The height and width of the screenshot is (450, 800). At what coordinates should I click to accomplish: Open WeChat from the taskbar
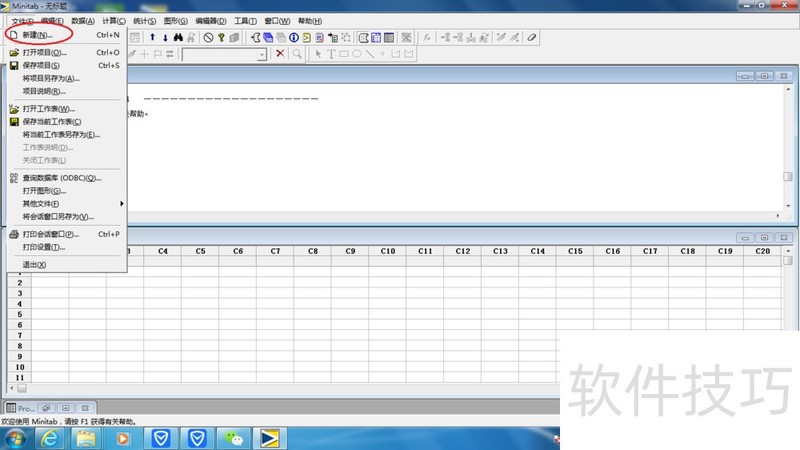click(x=234, y=438)
